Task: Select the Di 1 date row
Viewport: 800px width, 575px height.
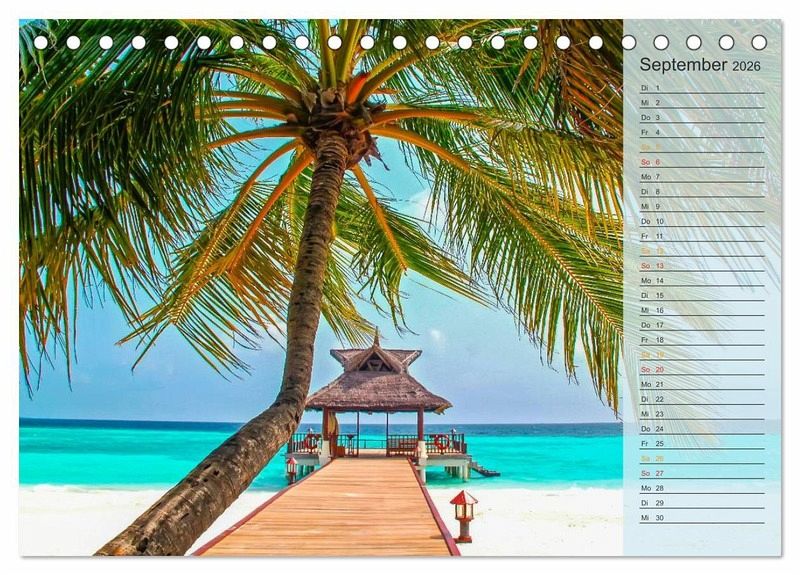Action: [701, 88]
